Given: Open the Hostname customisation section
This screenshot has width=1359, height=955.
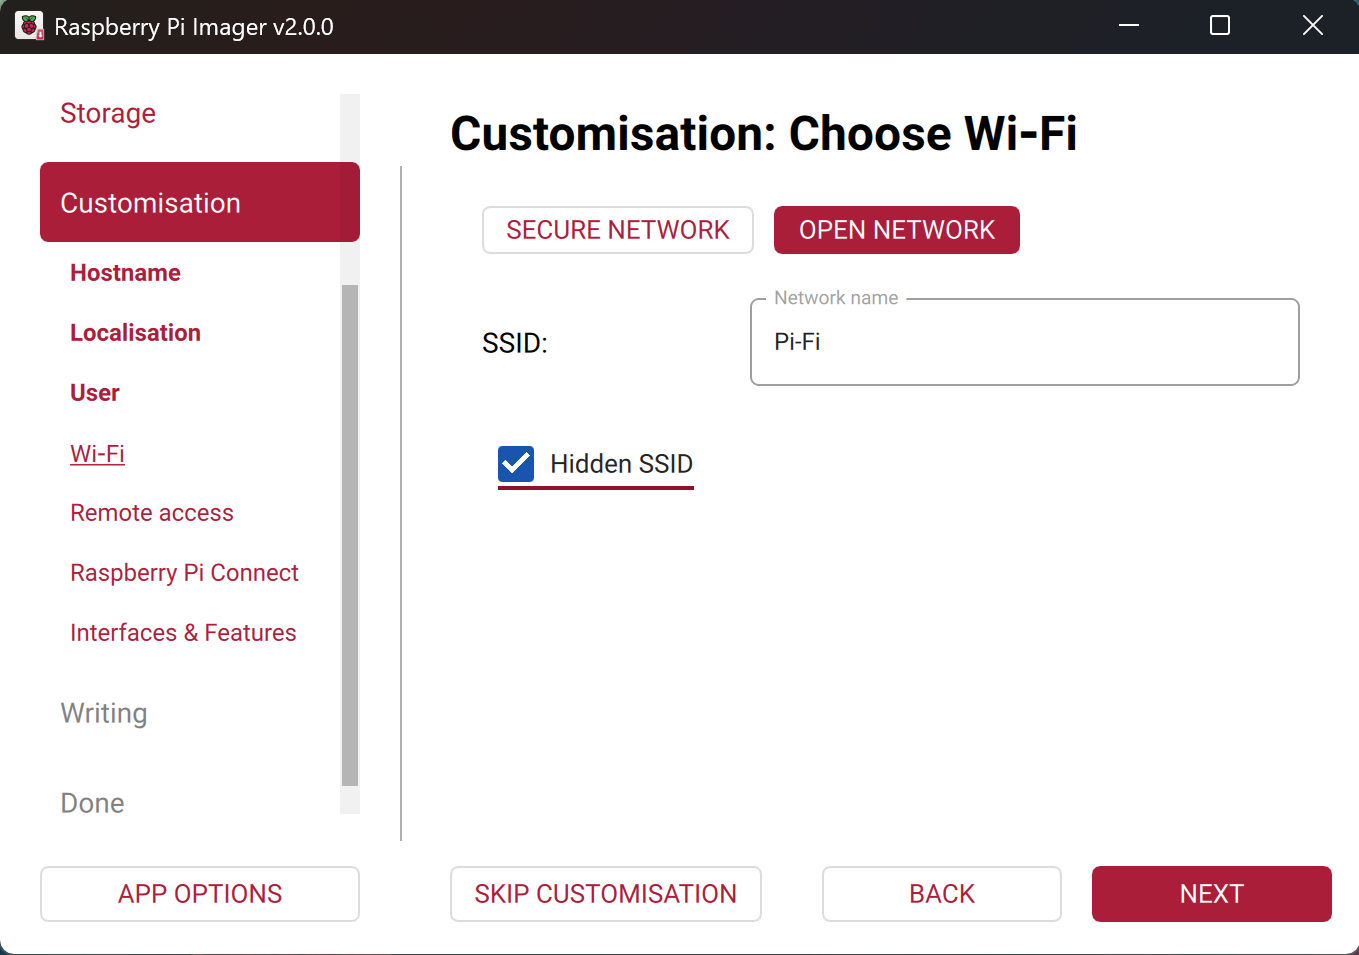Looking at the screenshot, I should [125, 273].
